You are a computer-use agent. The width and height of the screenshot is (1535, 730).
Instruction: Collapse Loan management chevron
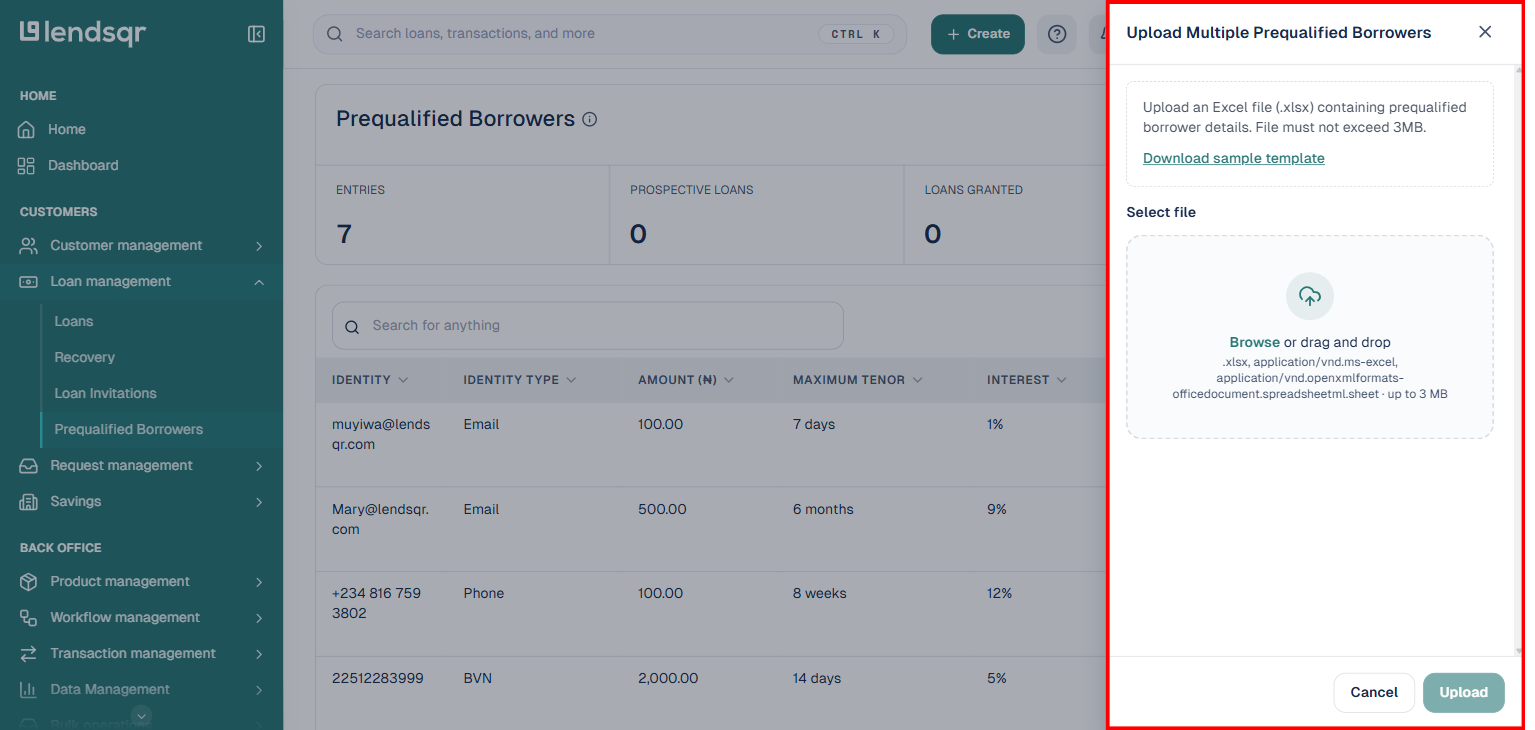(x=259, y=282)
